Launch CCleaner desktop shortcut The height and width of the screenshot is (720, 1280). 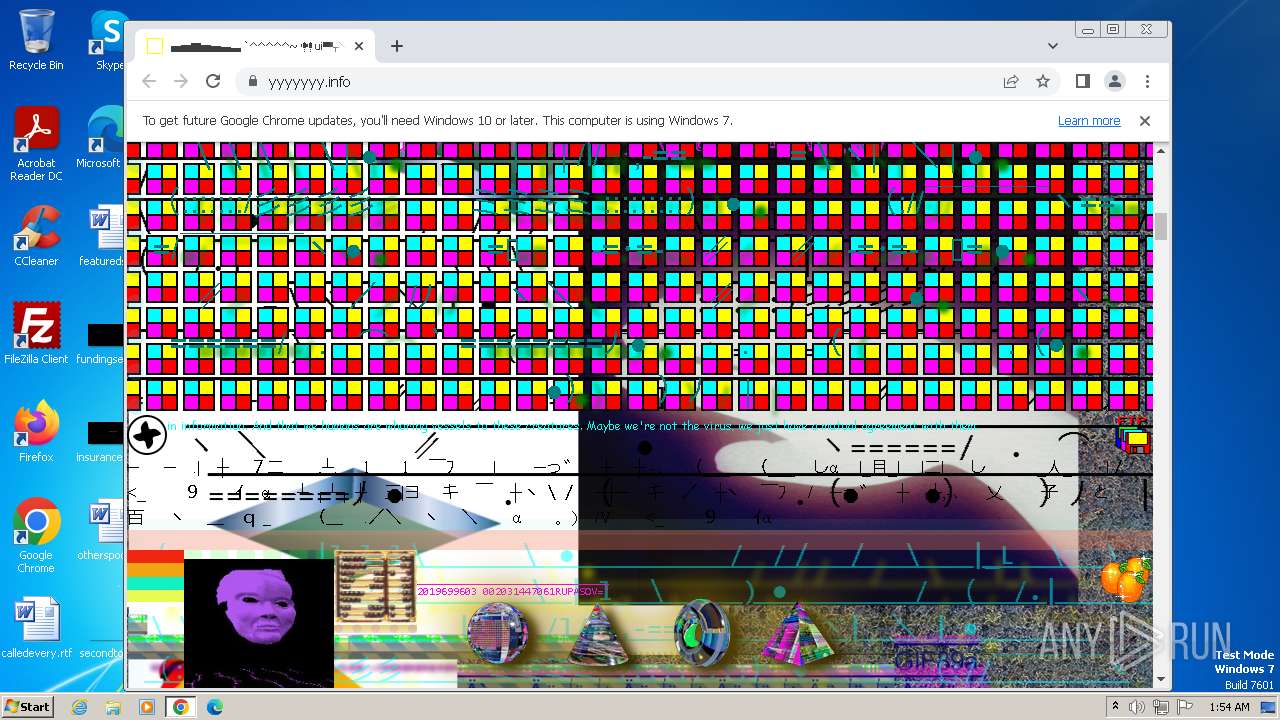[36, 236]
